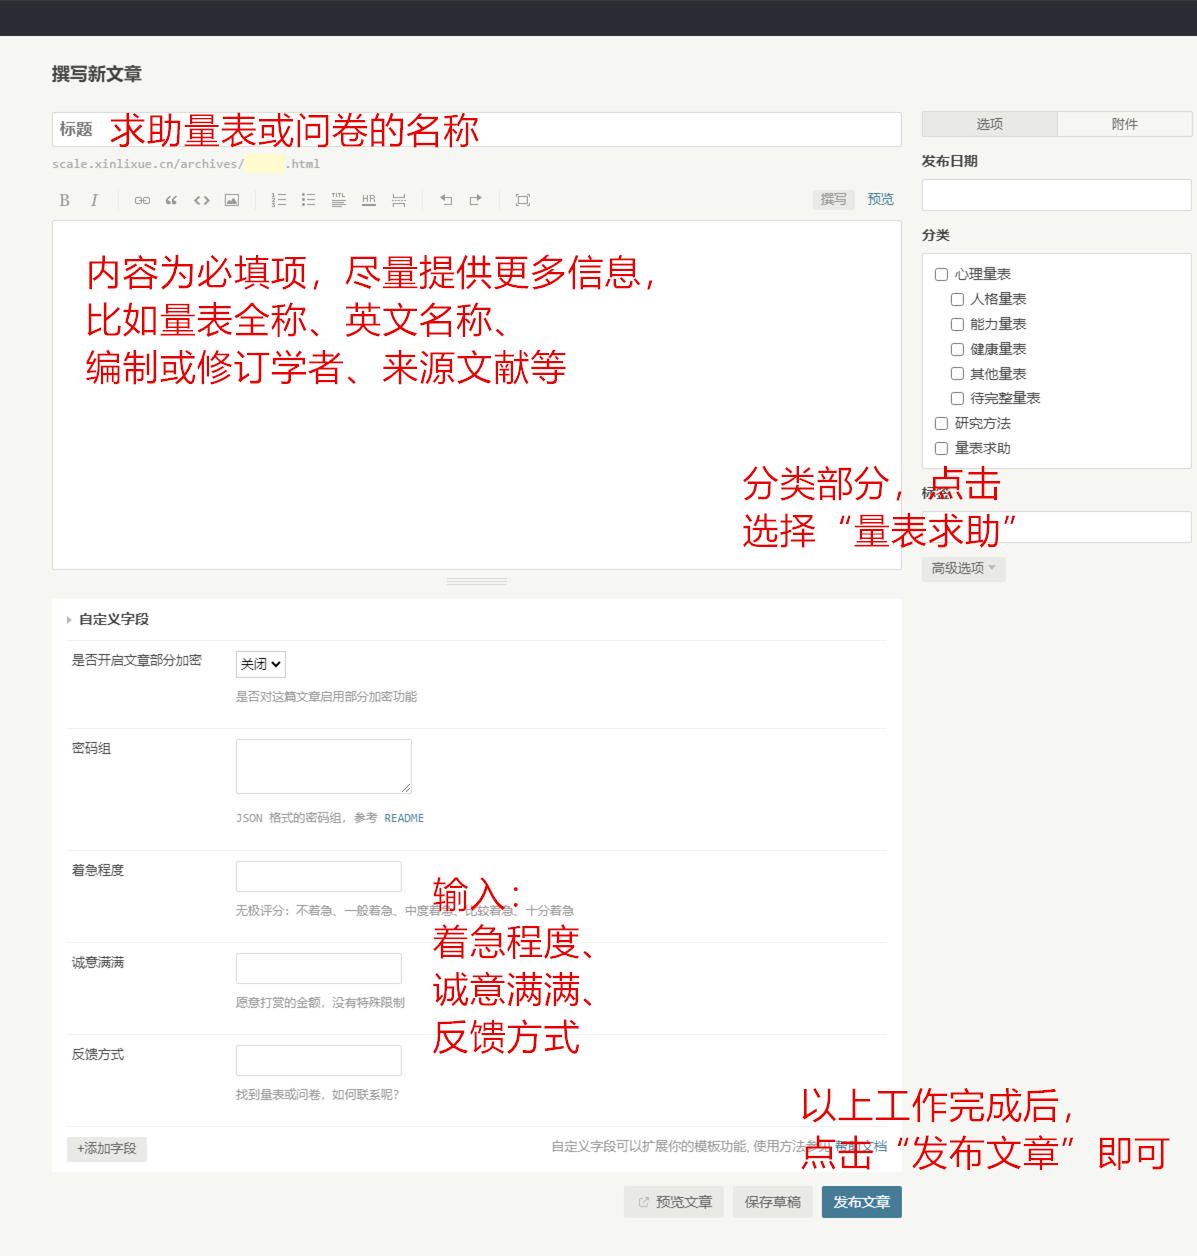This screenshot has width=1197, height=1256.
Task: Tick the 研究方法 category checkbox
Action: pos(941,424)
